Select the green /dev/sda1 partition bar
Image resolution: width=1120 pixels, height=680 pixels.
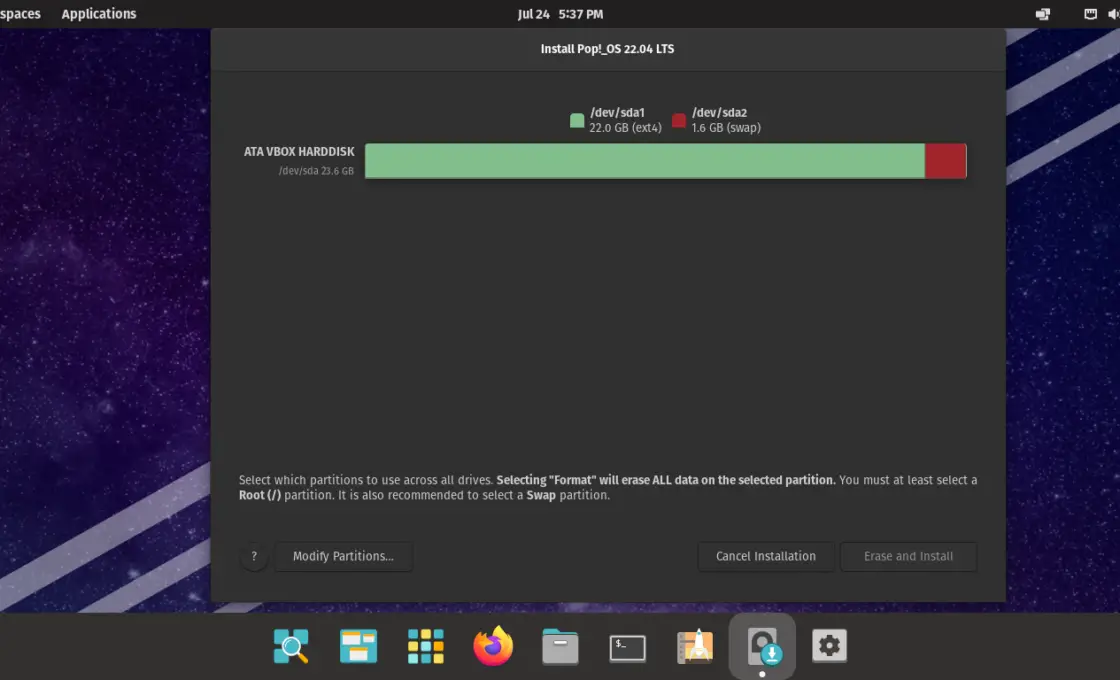click(x=645, y=161)
